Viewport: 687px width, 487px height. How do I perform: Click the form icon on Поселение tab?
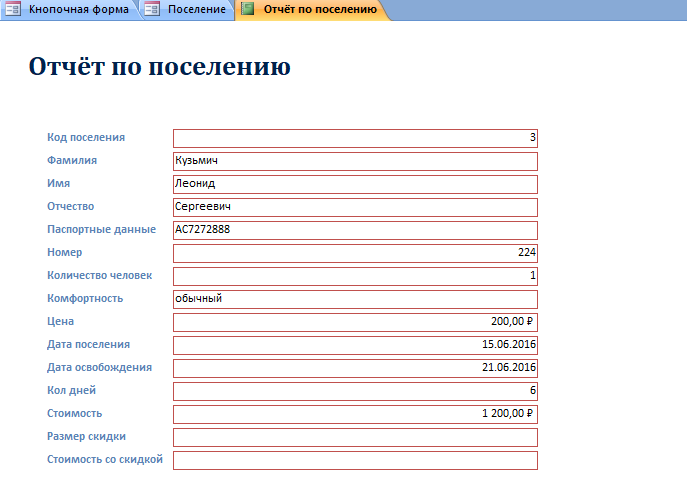pyautogui.click(x=152, y=9)
